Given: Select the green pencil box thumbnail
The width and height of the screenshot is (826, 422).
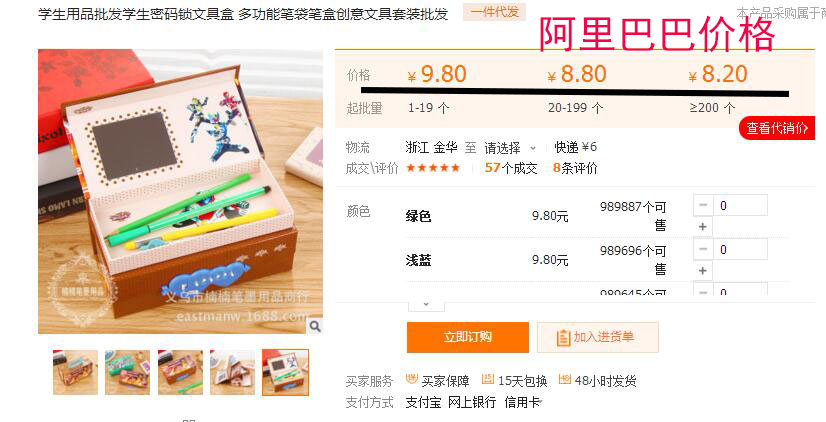Looking at the screenshot, I should point(127,372).
